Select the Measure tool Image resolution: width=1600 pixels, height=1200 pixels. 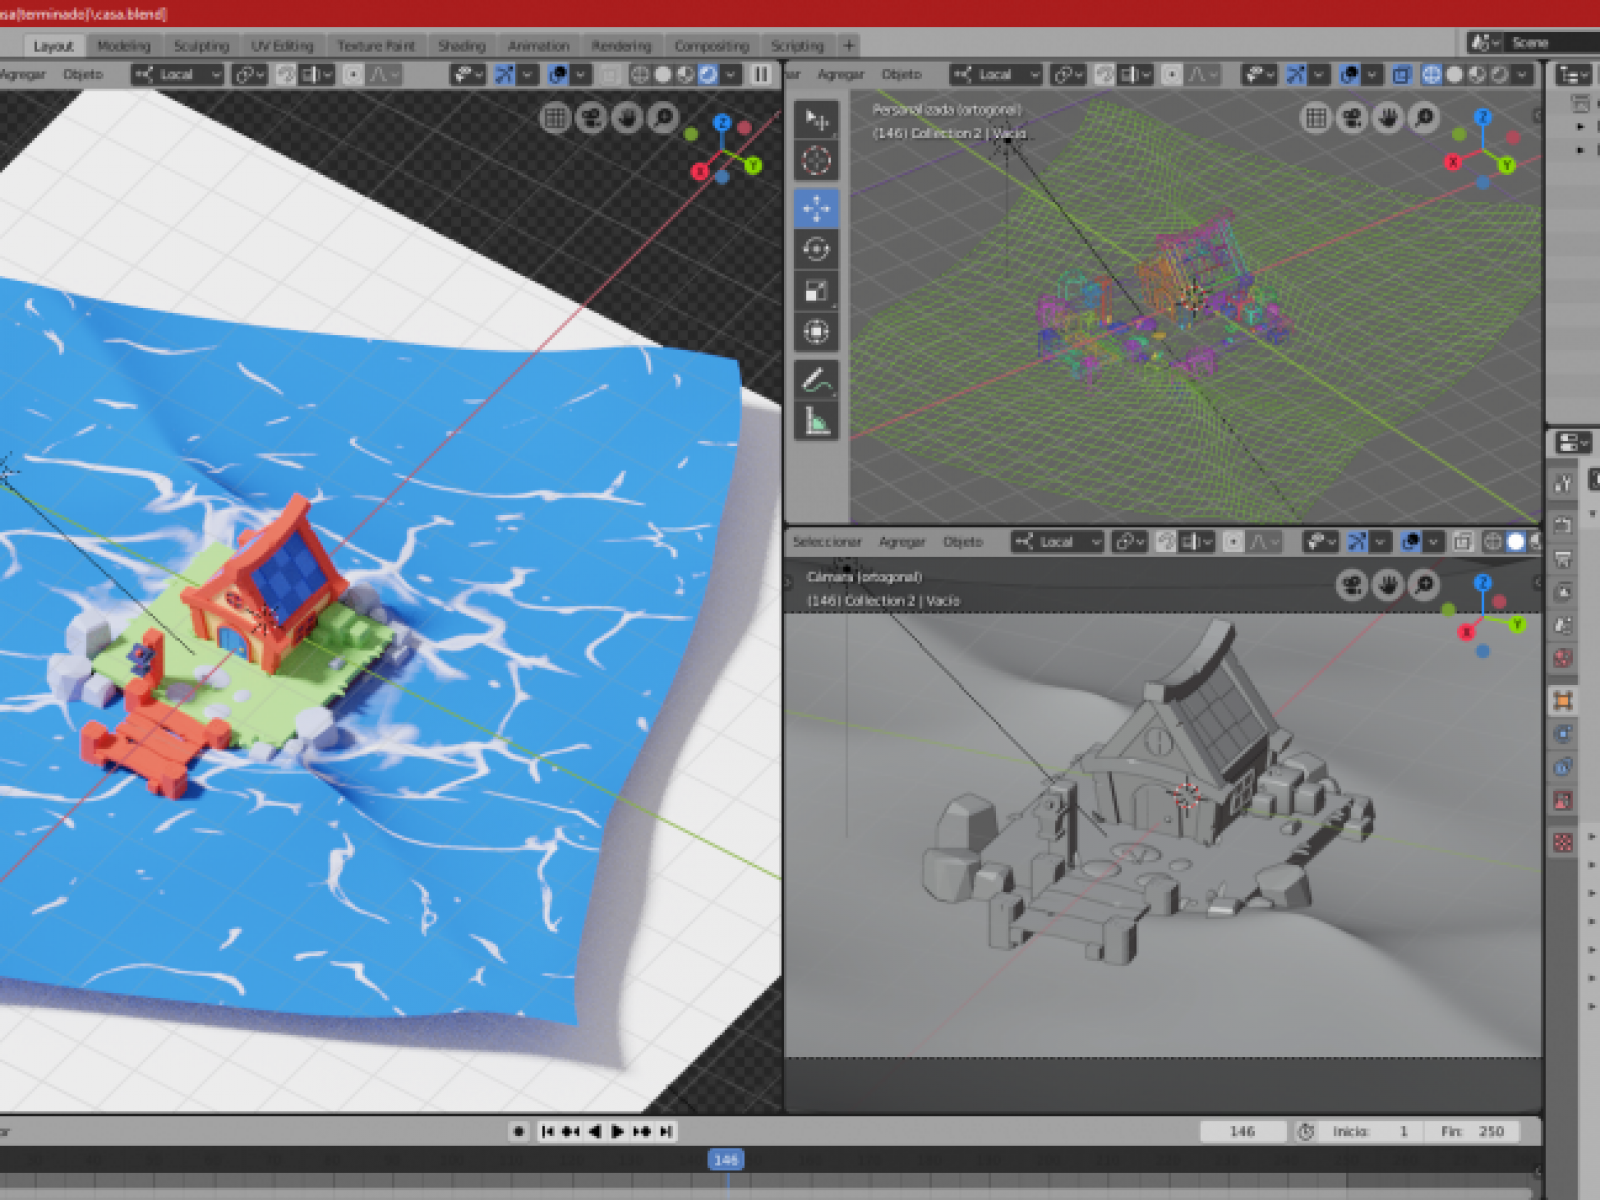(x=816, y=421)
